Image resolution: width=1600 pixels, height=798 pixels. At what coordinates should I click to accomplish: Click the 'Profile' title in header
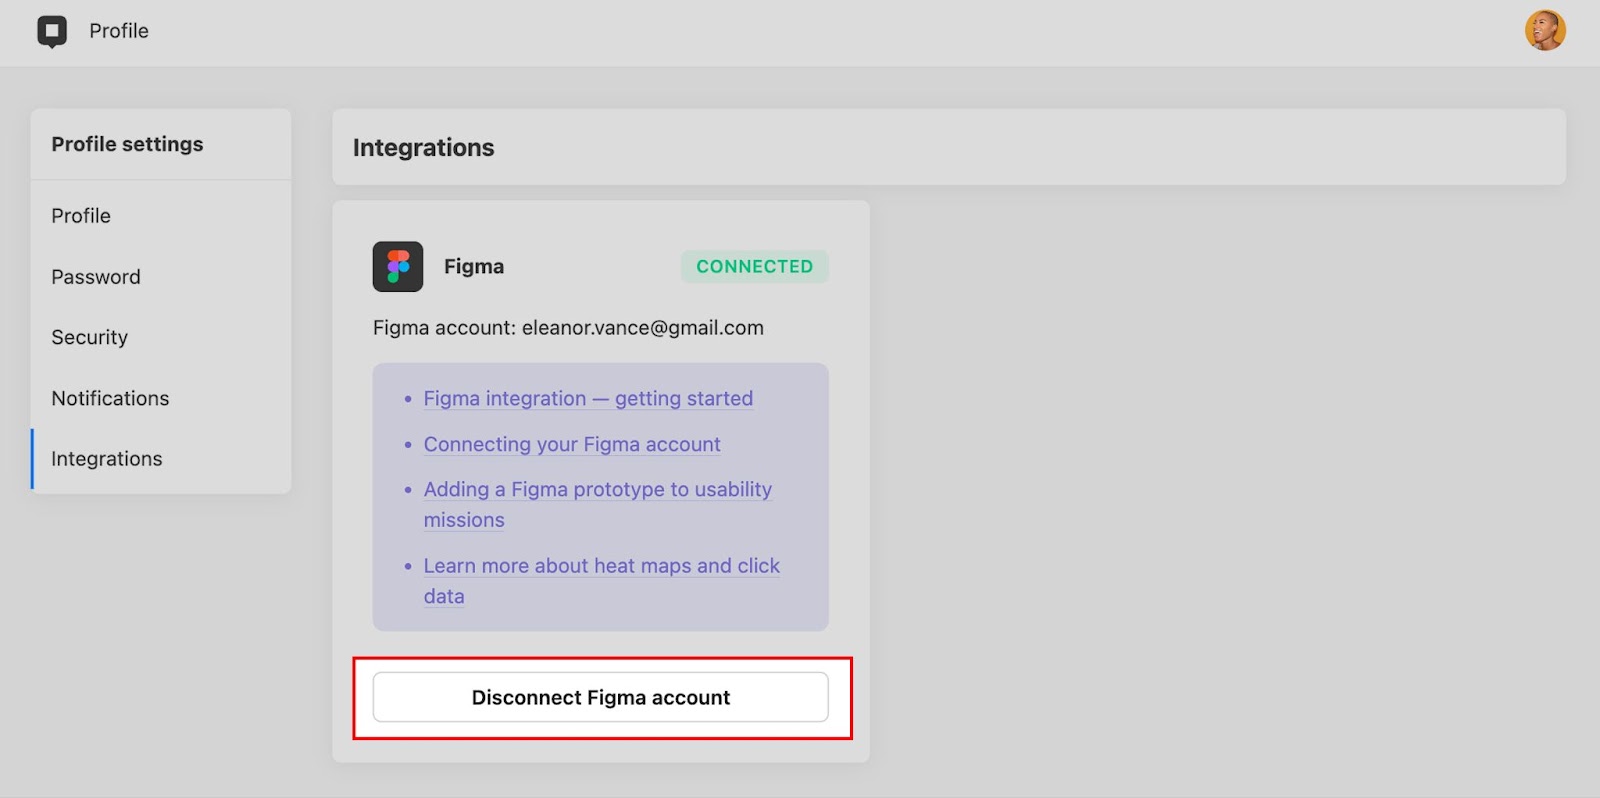point(119,31)
